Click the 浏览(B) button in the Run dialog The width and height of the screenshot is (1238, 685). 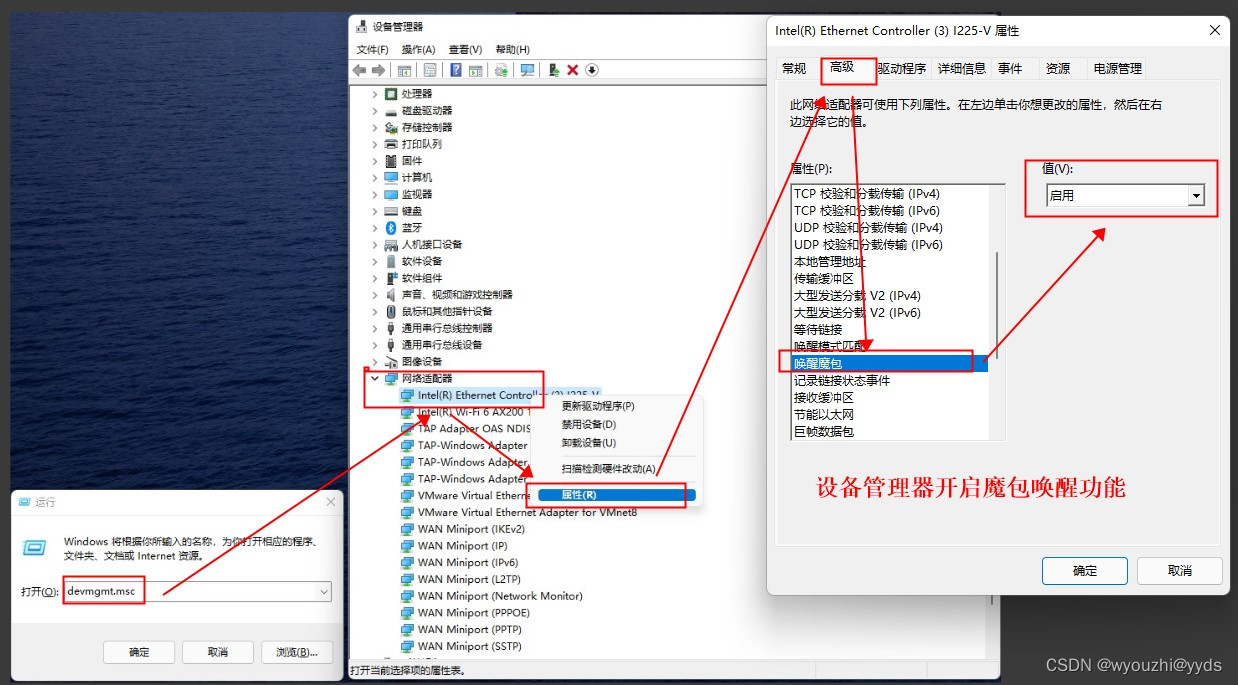[296, 652]
